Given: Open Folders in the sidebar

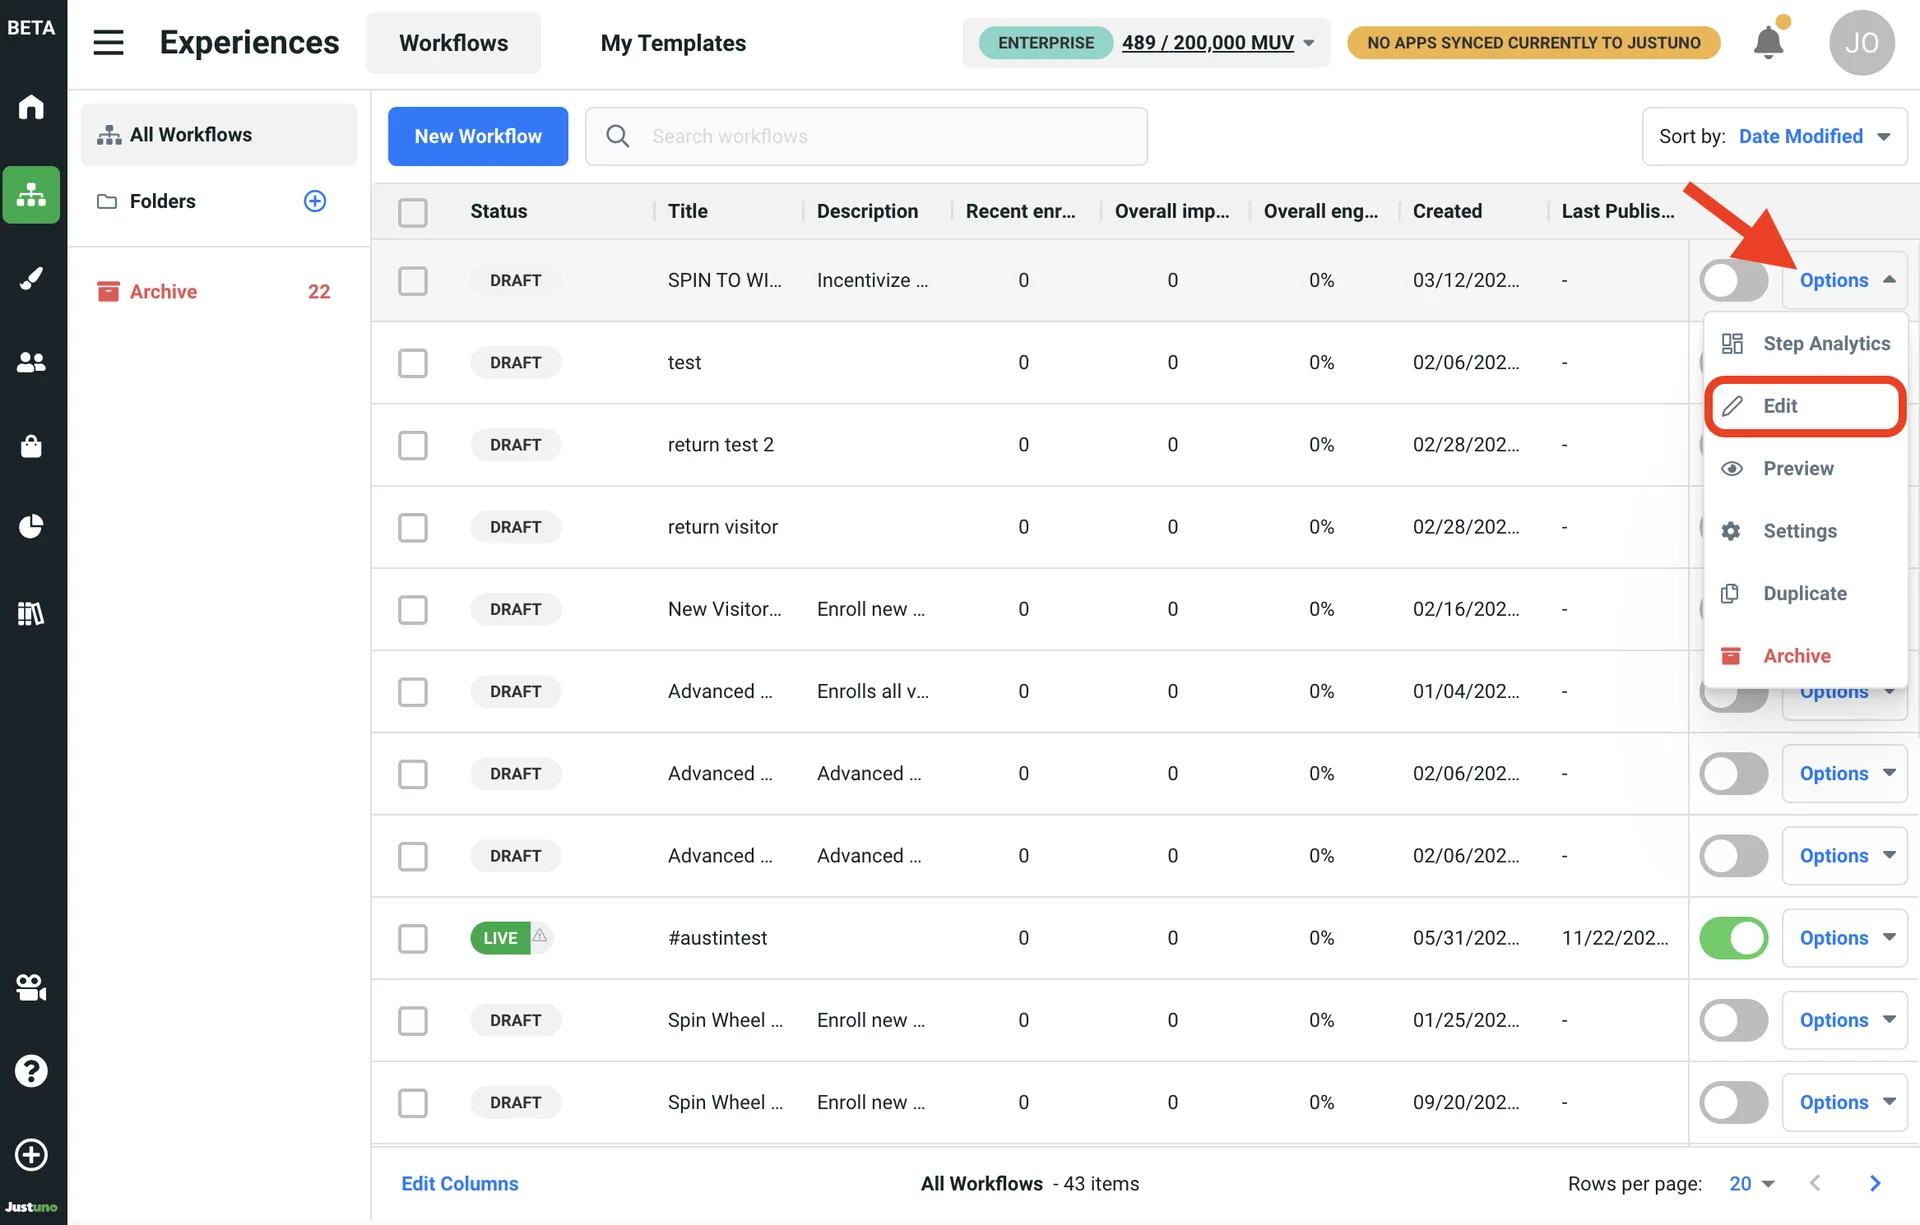Looking at the screenshot, I should pos(162,201).
